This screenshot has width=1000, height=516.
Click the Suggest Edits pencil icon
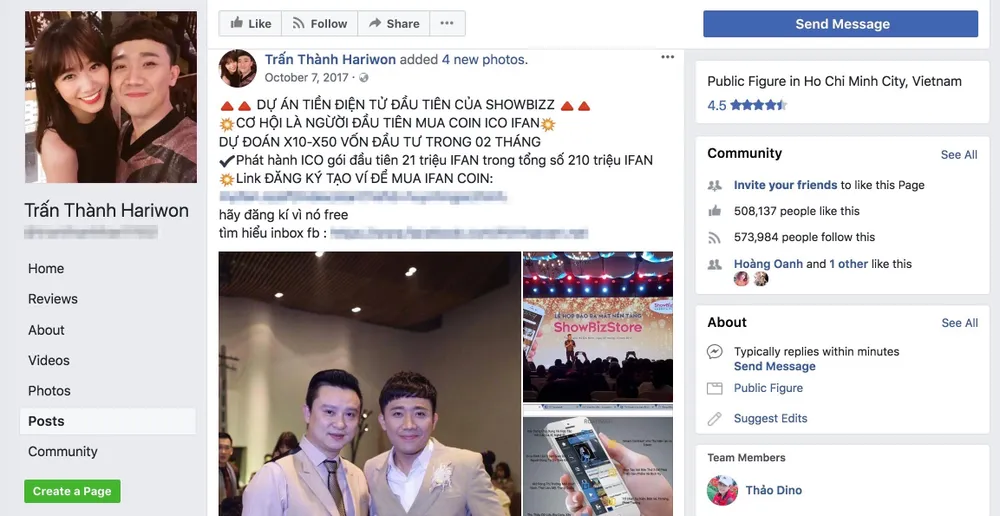(714, 419)
